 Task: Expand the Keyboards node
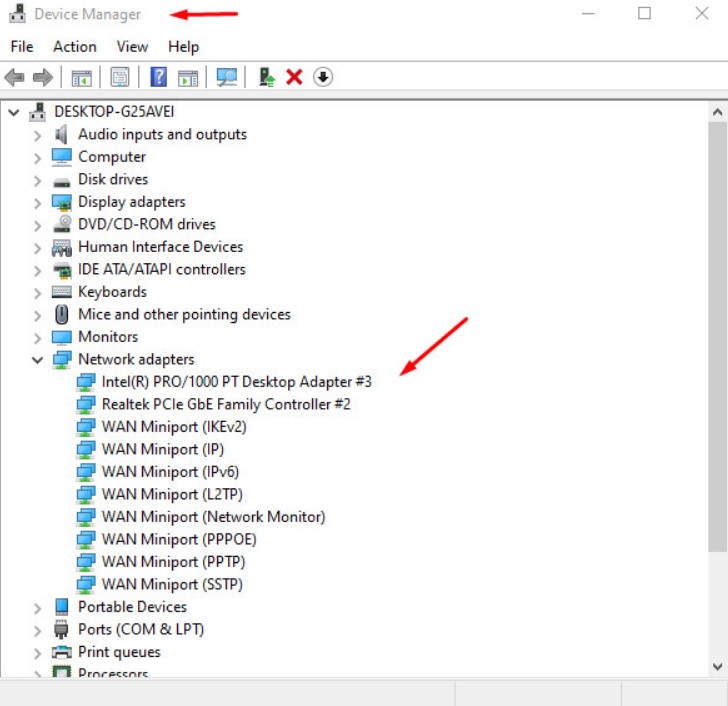pyautogui.click(x=38, y=293)
